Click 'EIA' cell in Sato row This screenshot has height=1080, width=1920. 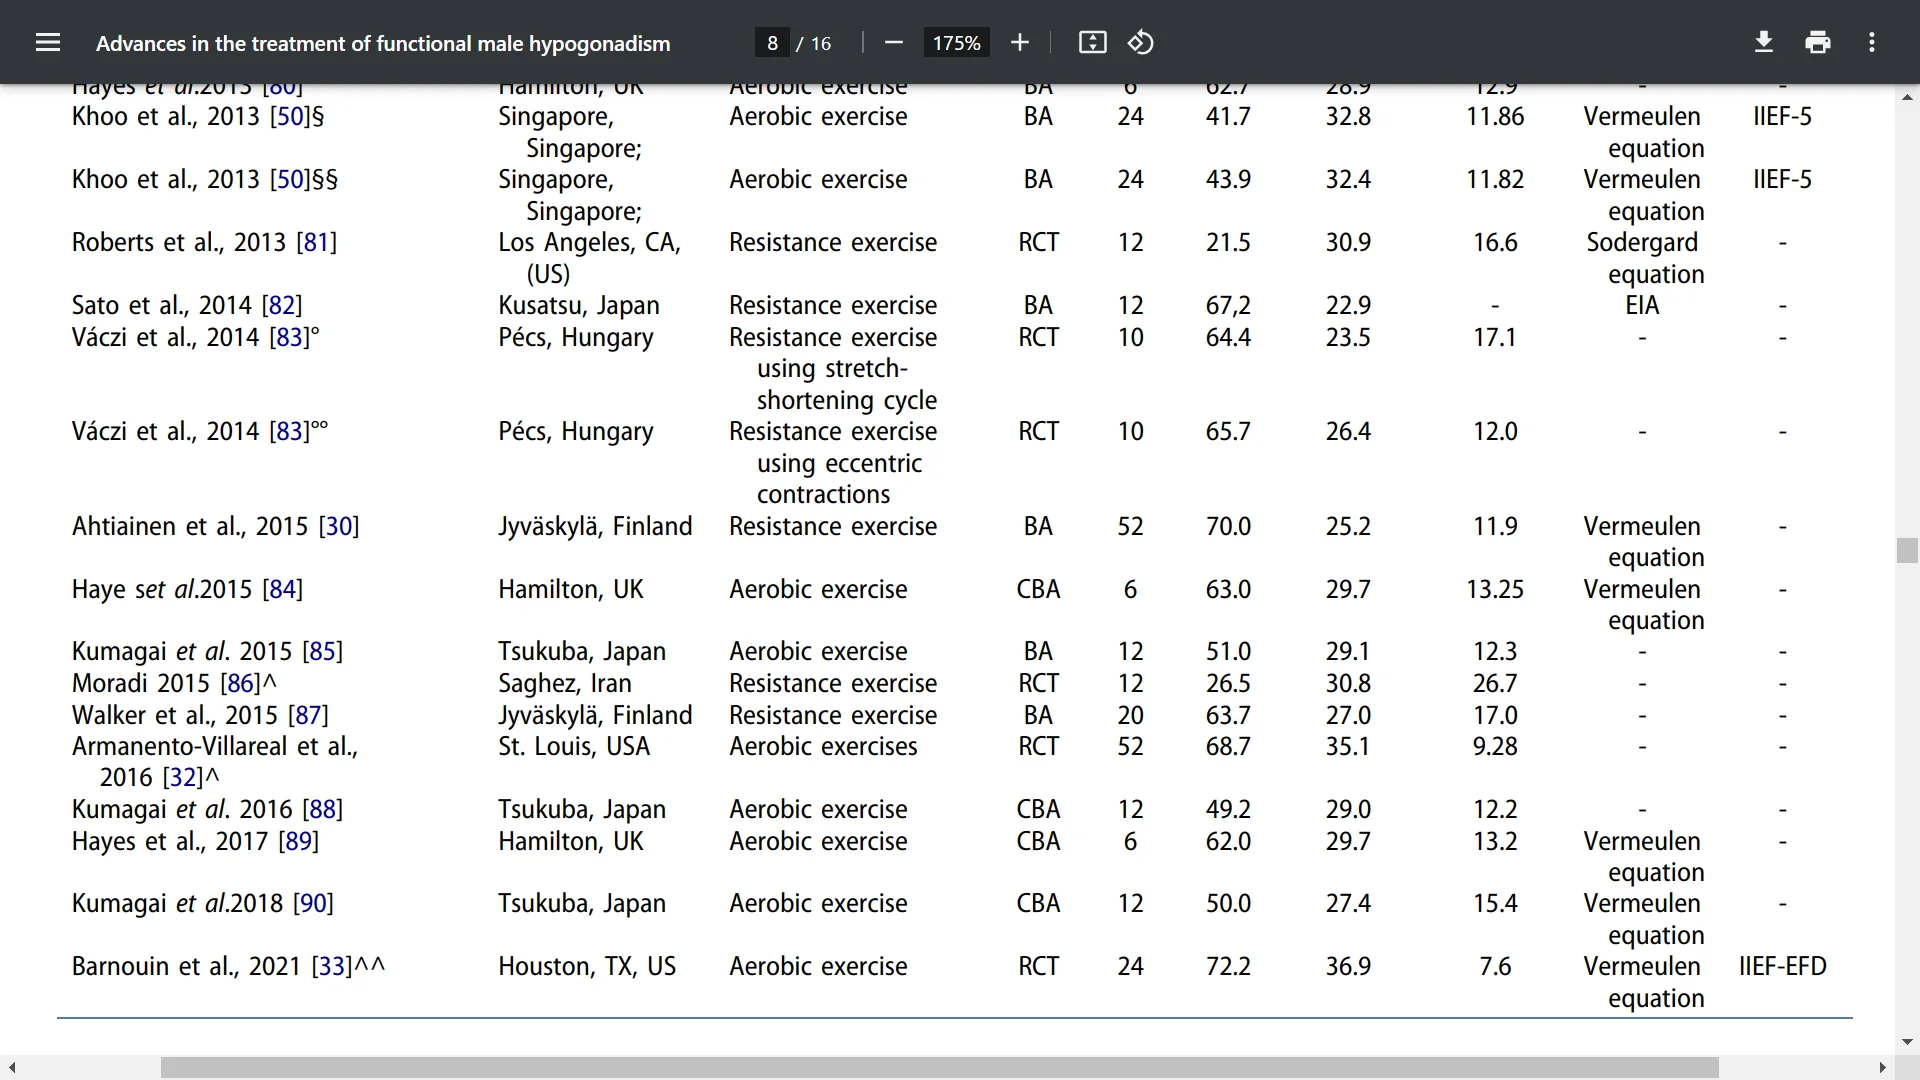tap(1642, 306)
